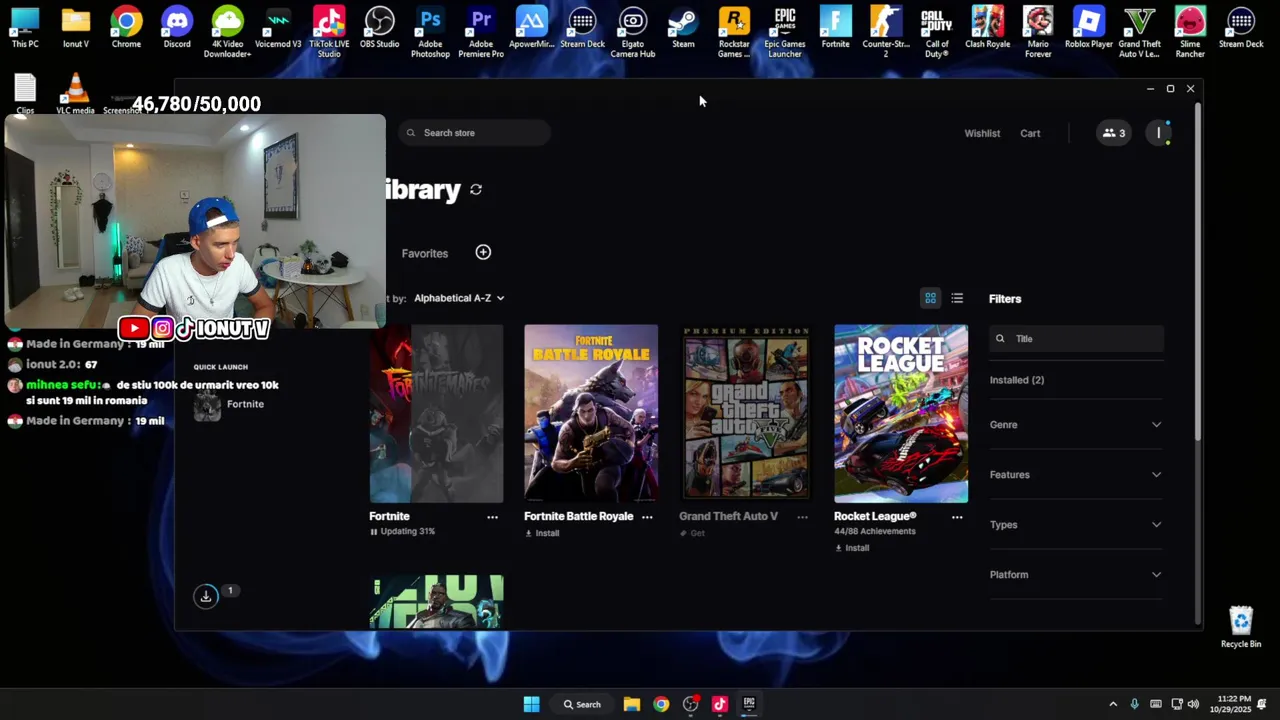Open Fortnite Battle Royale three-dots menu
Image resolution: width=1280 pixels, height=720 pixels.
click(x=647, y=517)
